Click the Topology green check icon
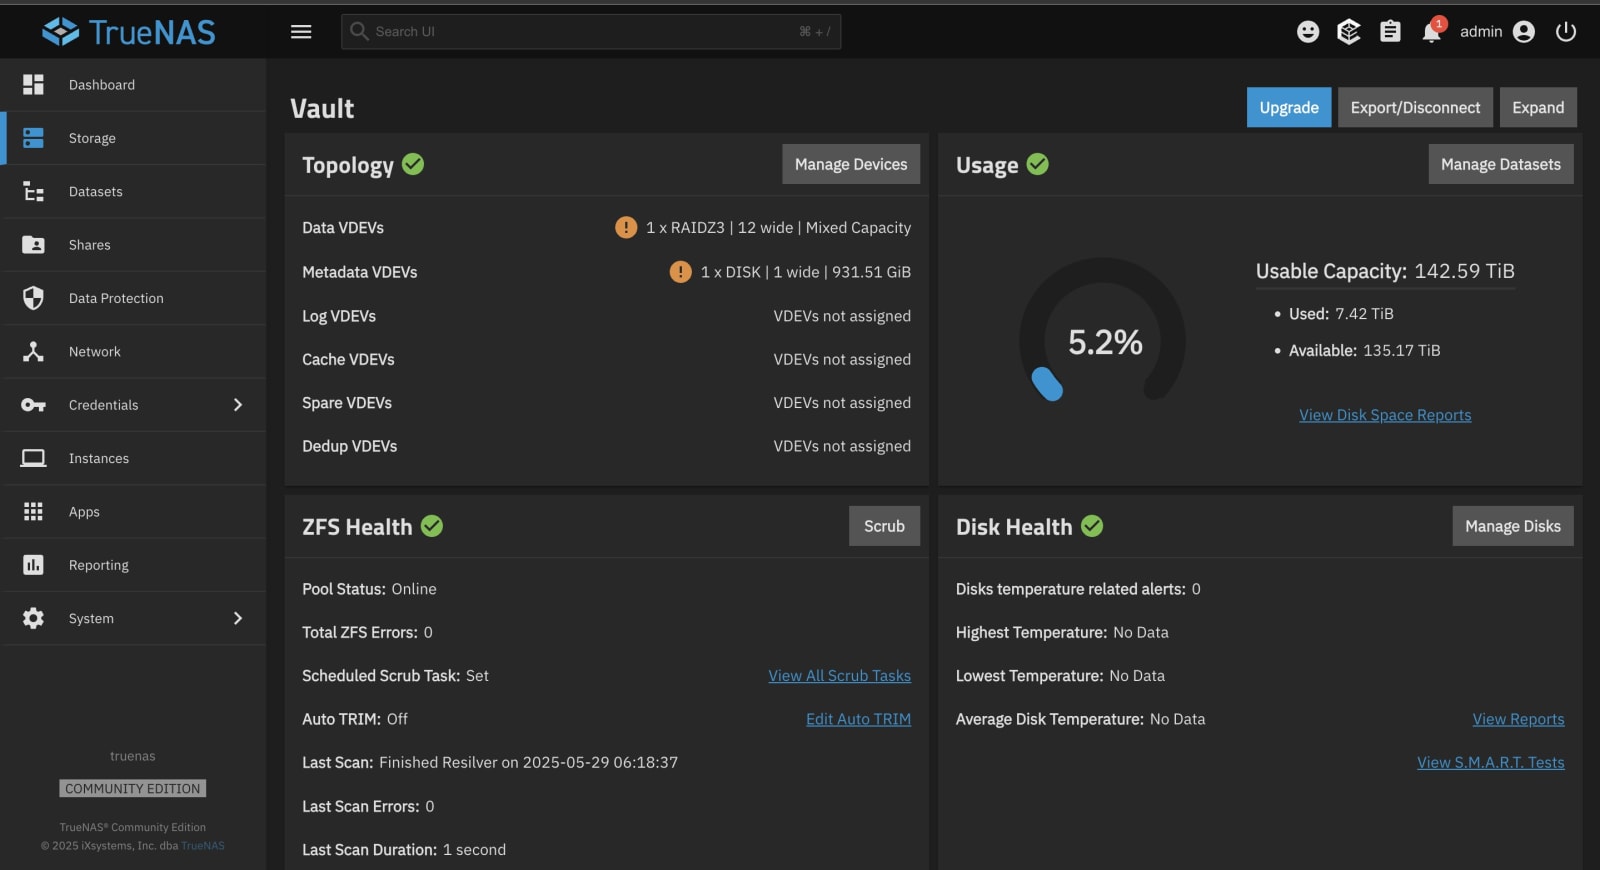 coord(413,164)
